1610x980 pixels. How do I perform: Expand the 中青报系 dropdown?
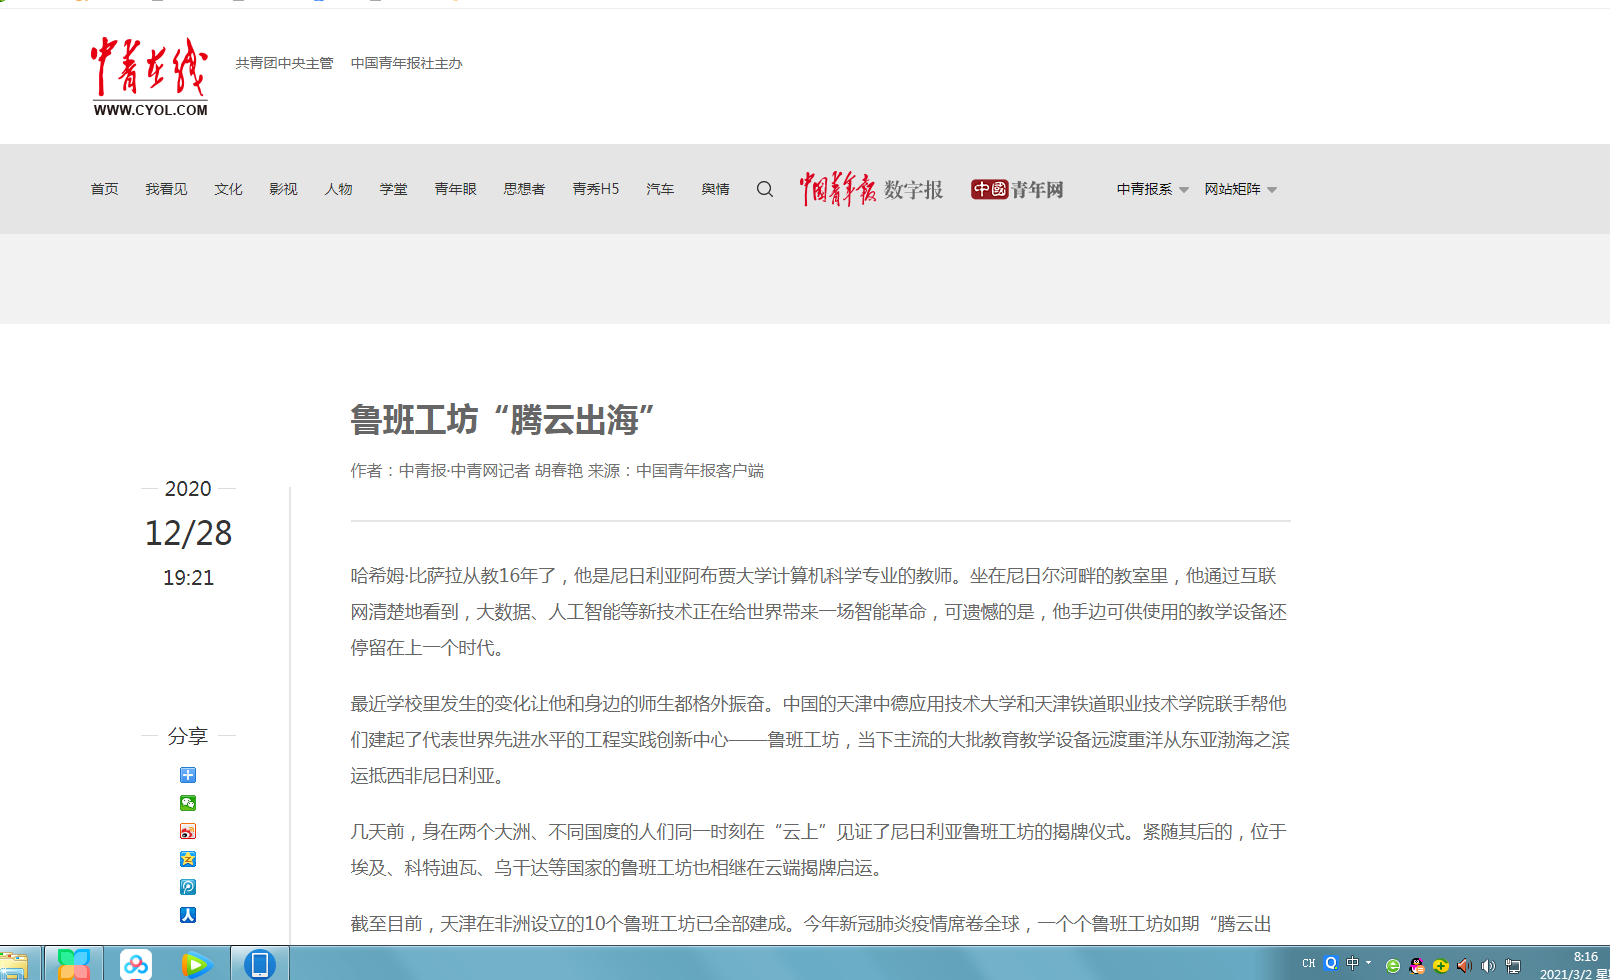1152,189
